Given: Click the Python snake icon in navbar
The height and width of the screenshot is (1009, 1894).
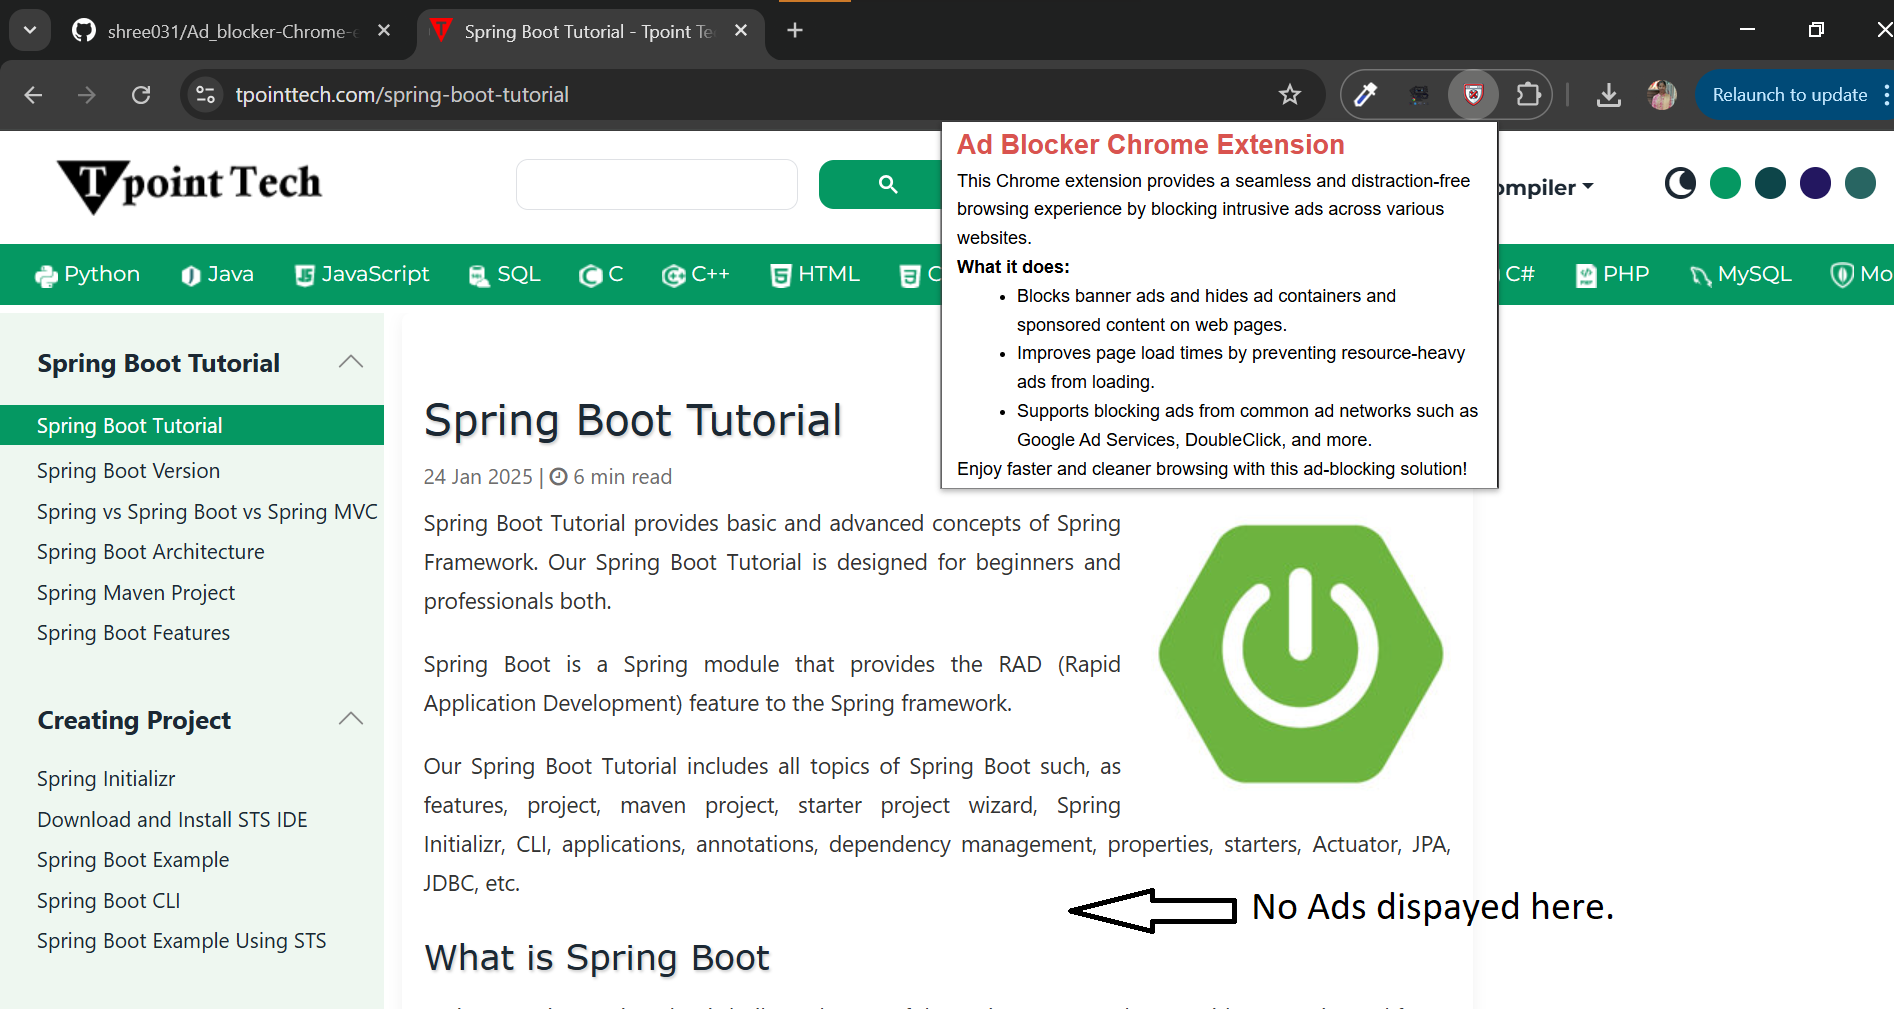Looking at the screenshot, I should click(46, 276).
